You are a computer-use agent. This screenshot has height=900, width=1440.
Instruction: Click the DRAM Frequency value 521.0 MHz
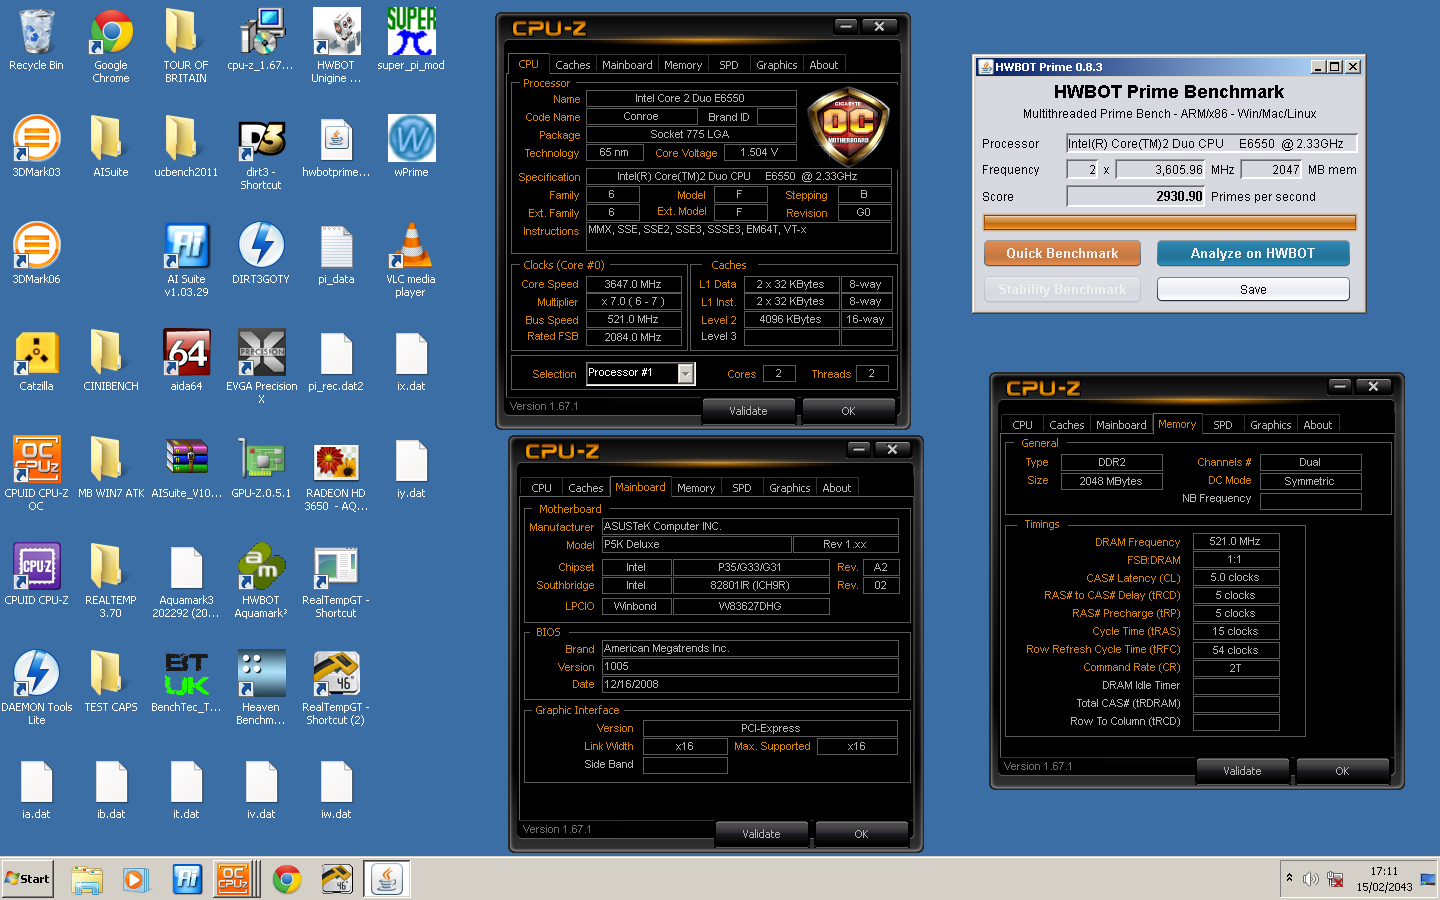tap(1236, 541)
